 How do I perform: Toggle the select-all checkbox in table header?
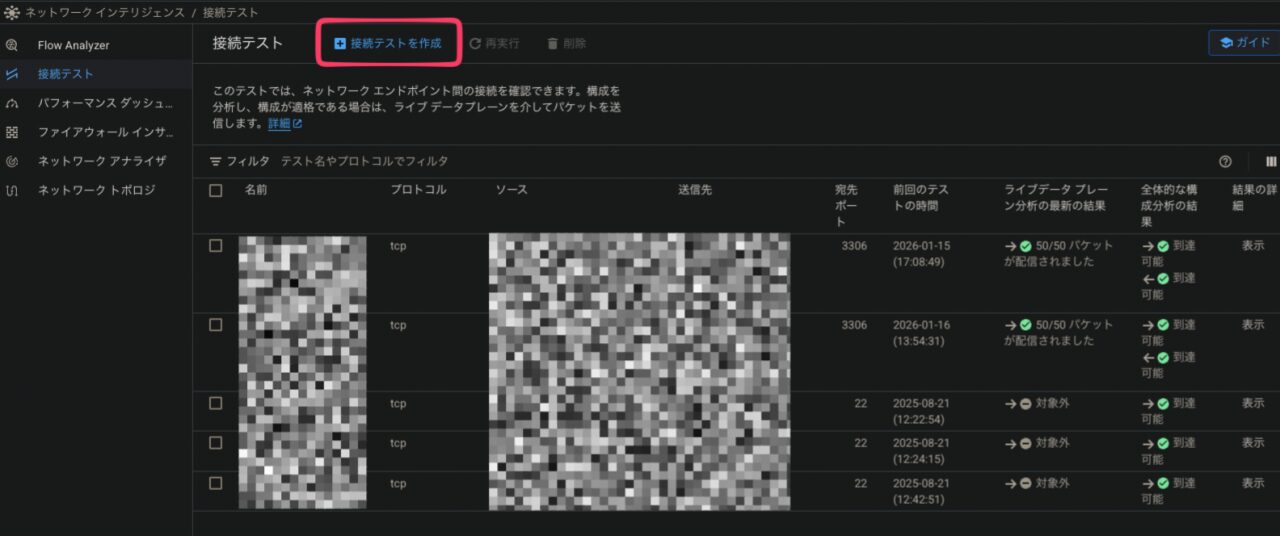pyautogui.click(x=216, y=190)
